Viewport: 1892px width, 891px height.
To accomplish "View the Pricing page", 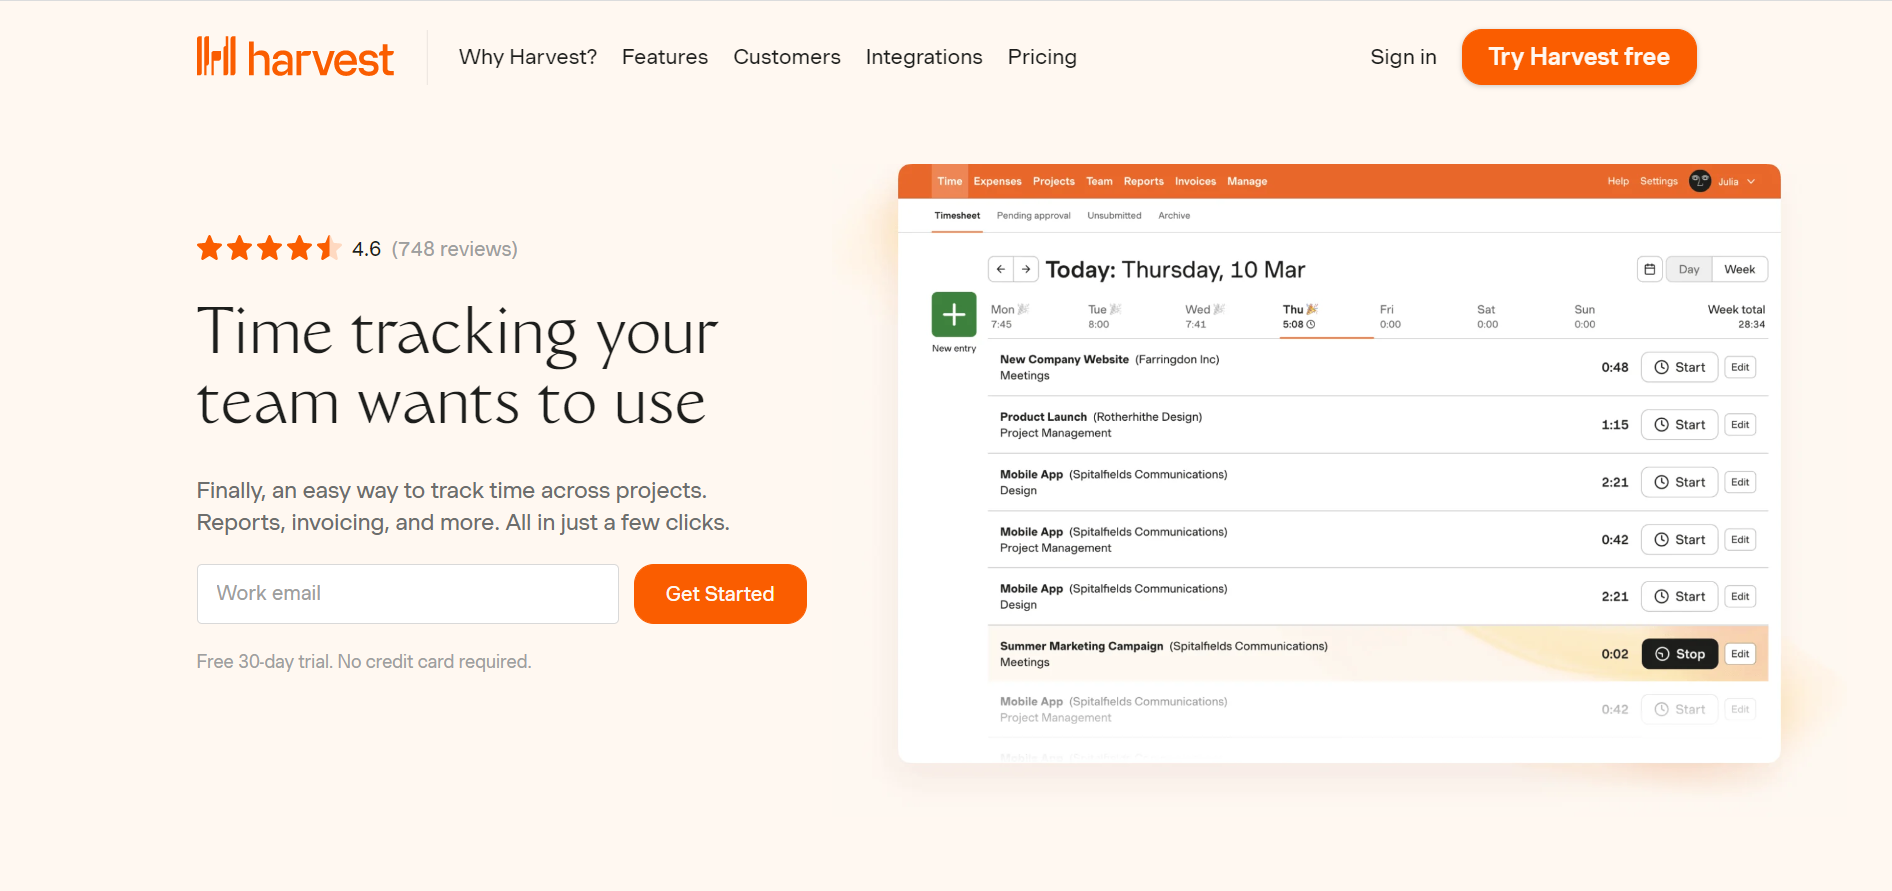I will pos(1042,57).
